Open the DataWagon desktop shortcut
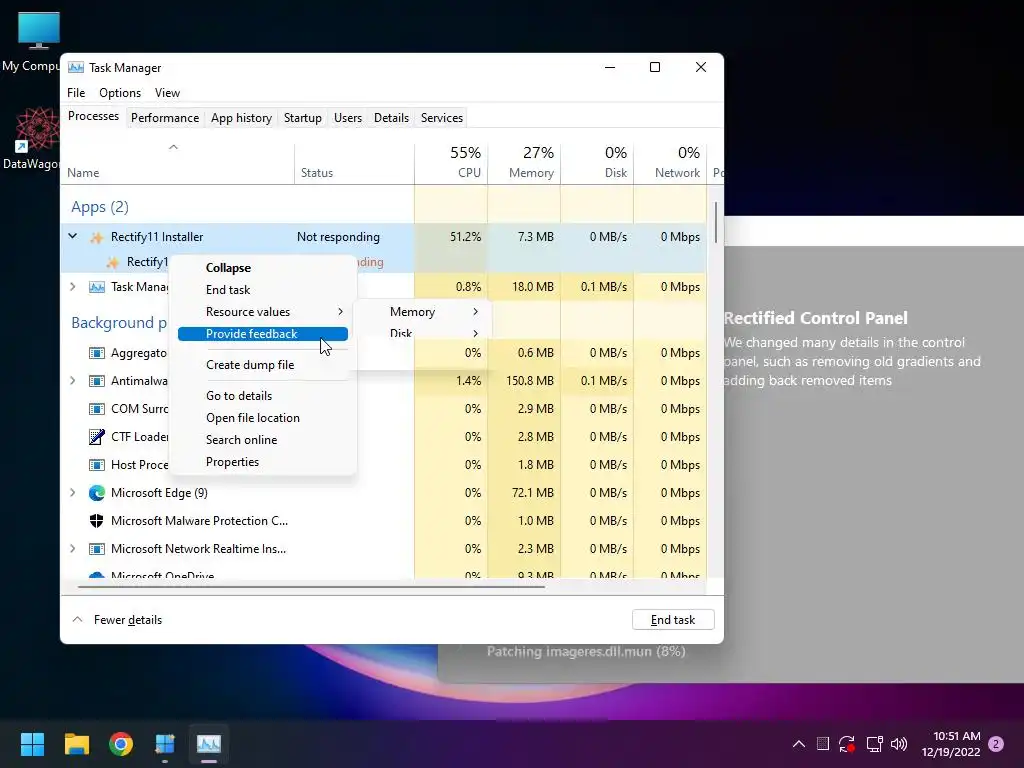The image size is (1024, 768). (34, 139)
